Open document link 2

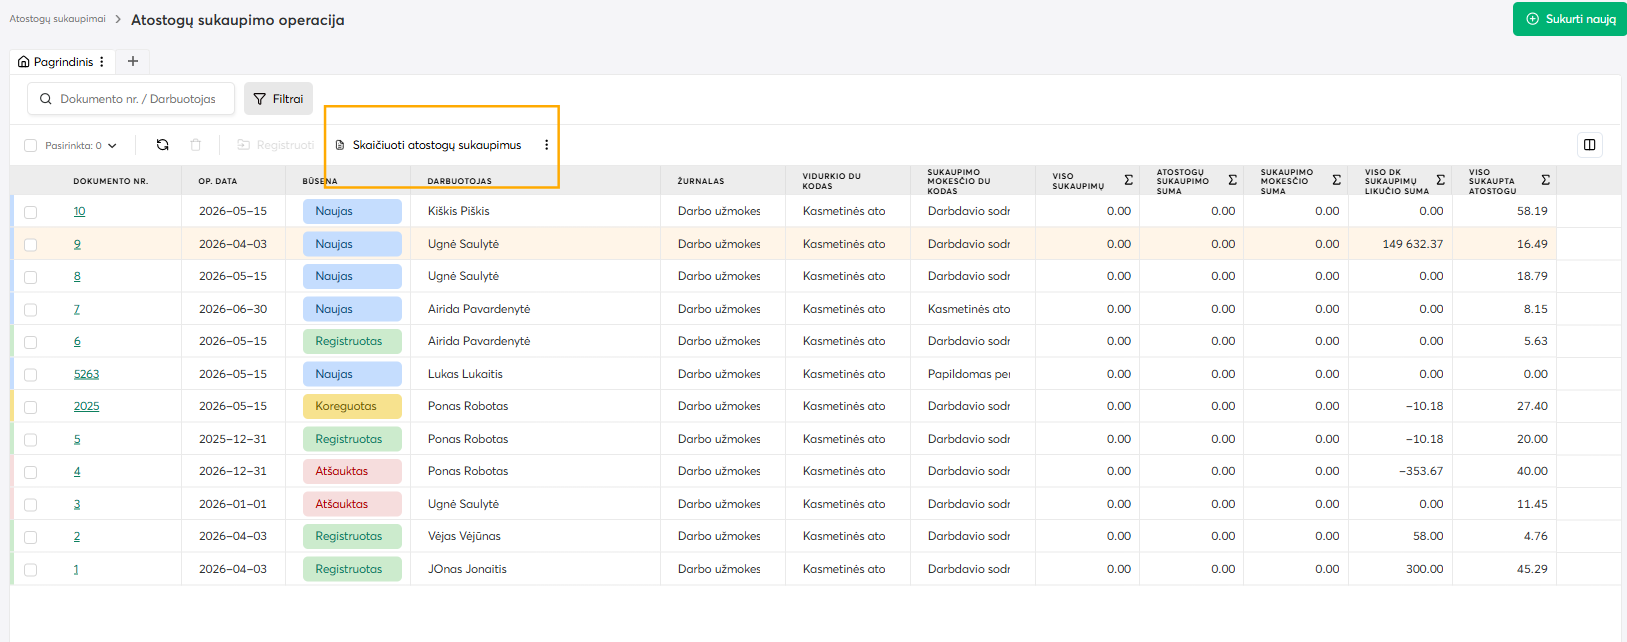tap(77, 536)
